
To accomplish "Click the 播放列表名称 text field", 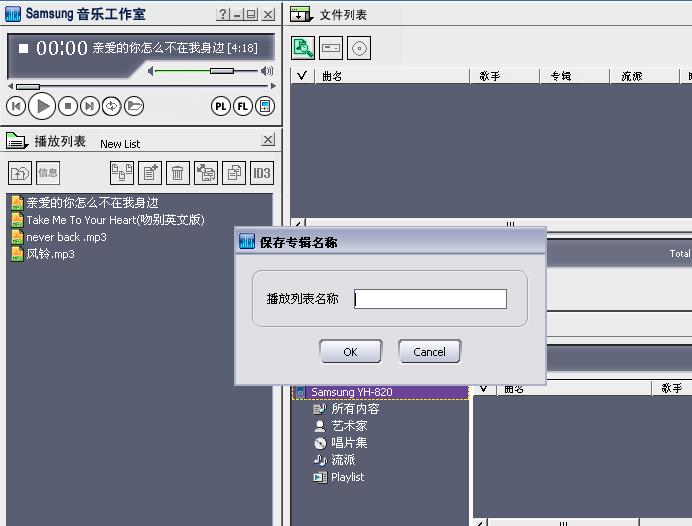I will point(430,299).
